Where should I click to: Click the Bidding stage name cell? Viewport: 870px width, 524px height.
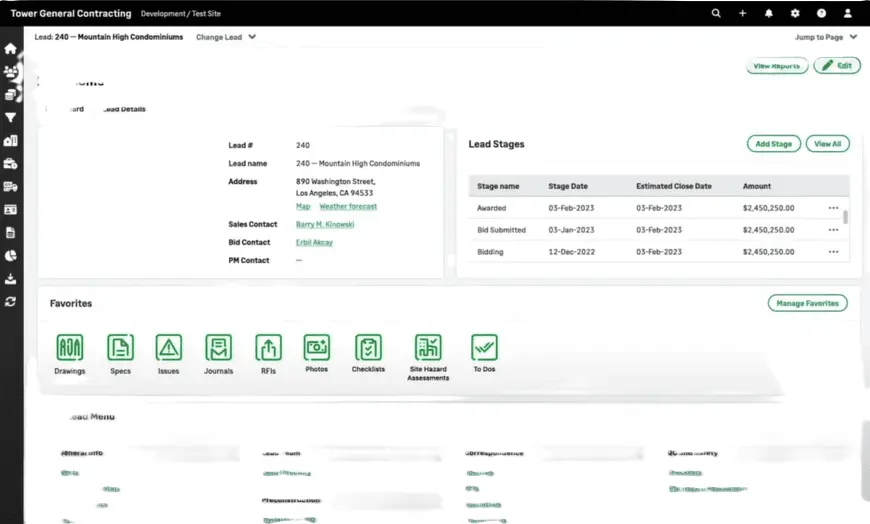click(490, 252)
